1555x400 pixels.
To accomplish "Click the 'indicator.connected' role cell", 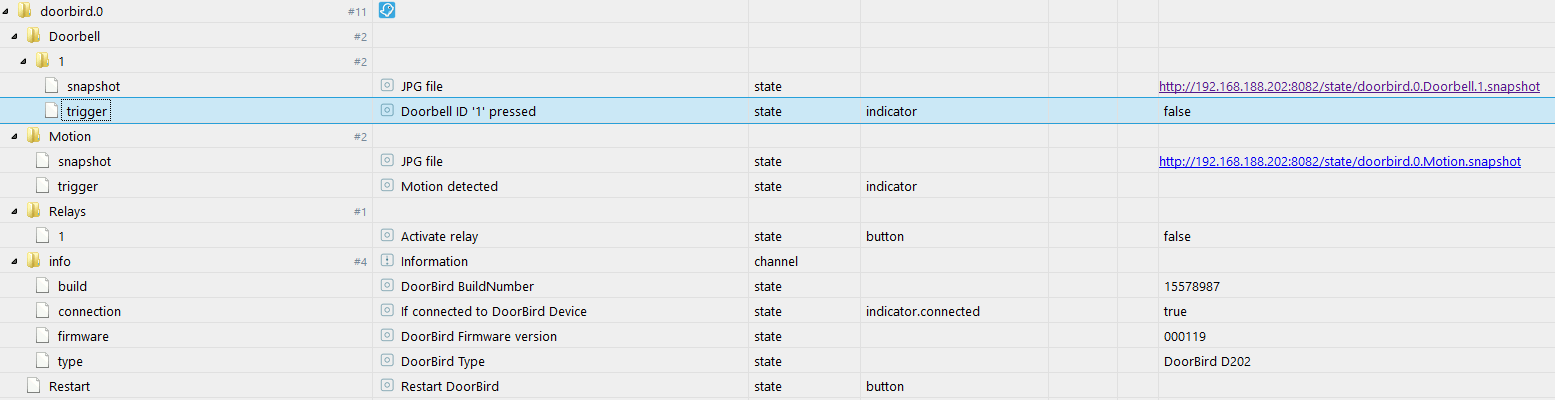I will (x=923, y=311).
